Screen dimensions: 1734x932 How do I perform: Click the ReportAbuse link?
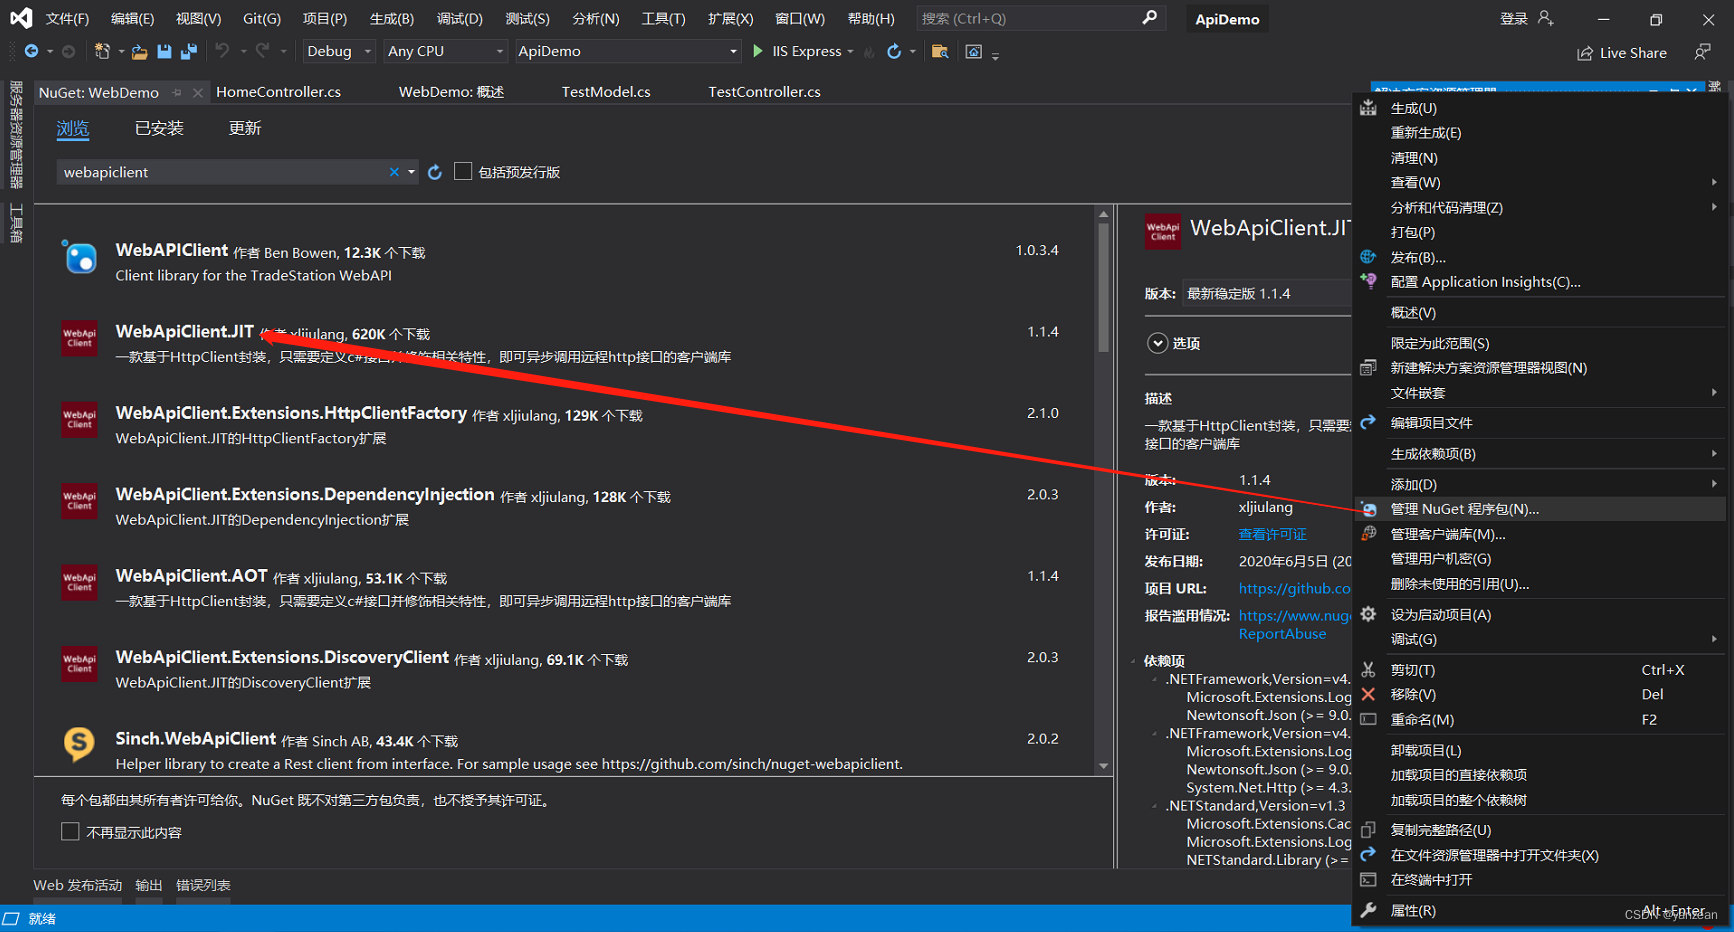[1282, 634]
